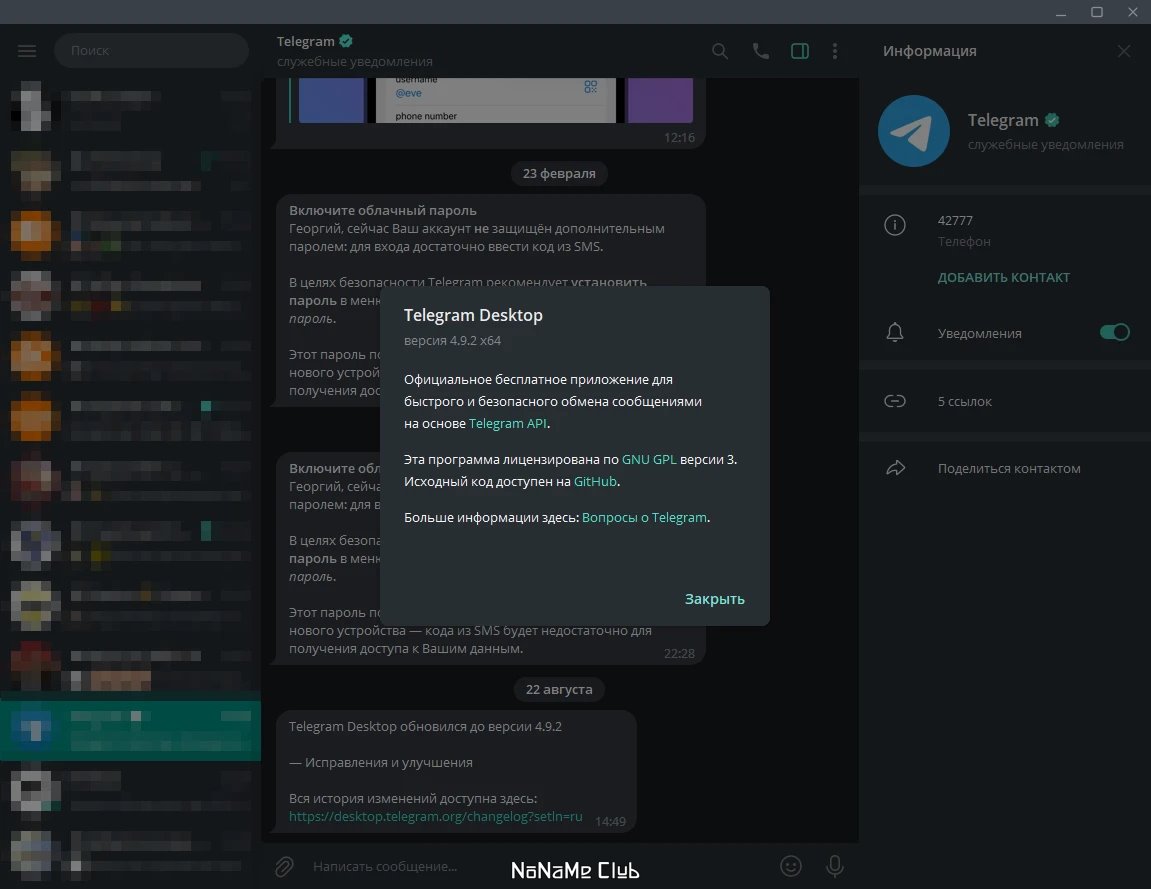Toggle the Уведомления notifications switch
The image size is (1151, 889).
[x=1114, y=333]
